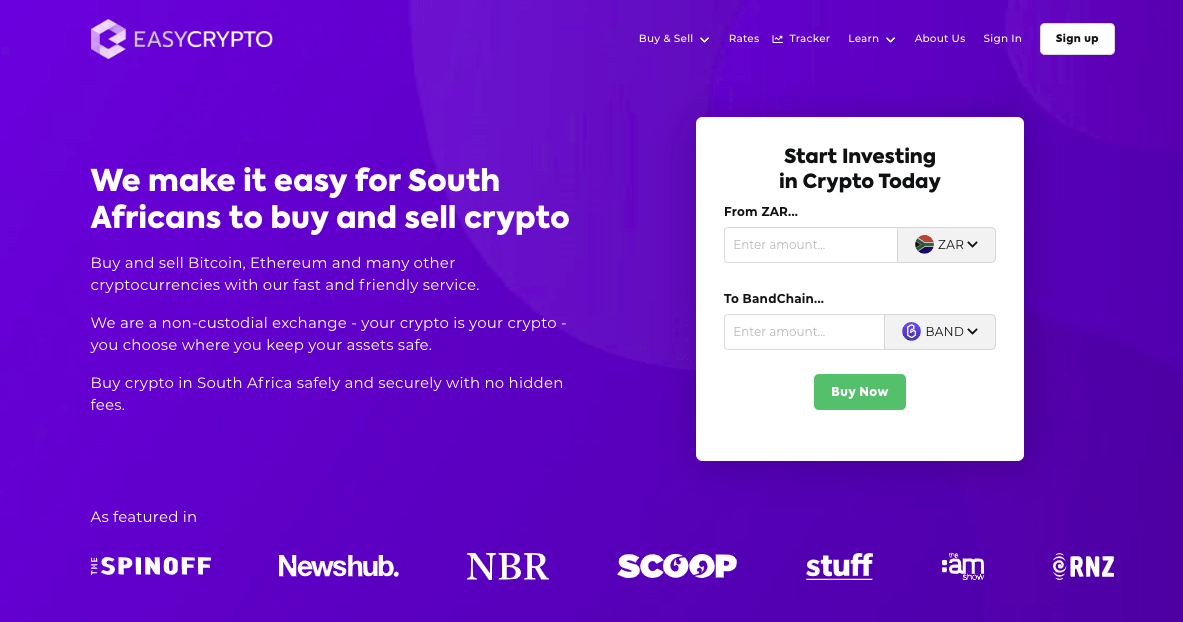Click the NBR logo
Screen dimensions: 1183x622
point(507,565)
